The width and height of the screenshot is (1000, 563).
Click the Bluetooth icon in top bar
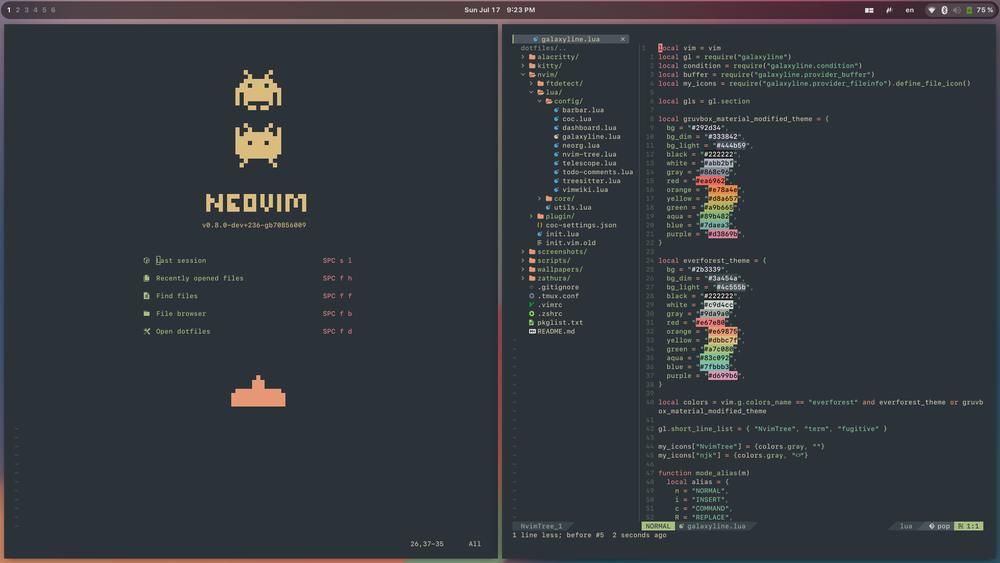click(945, 10)
